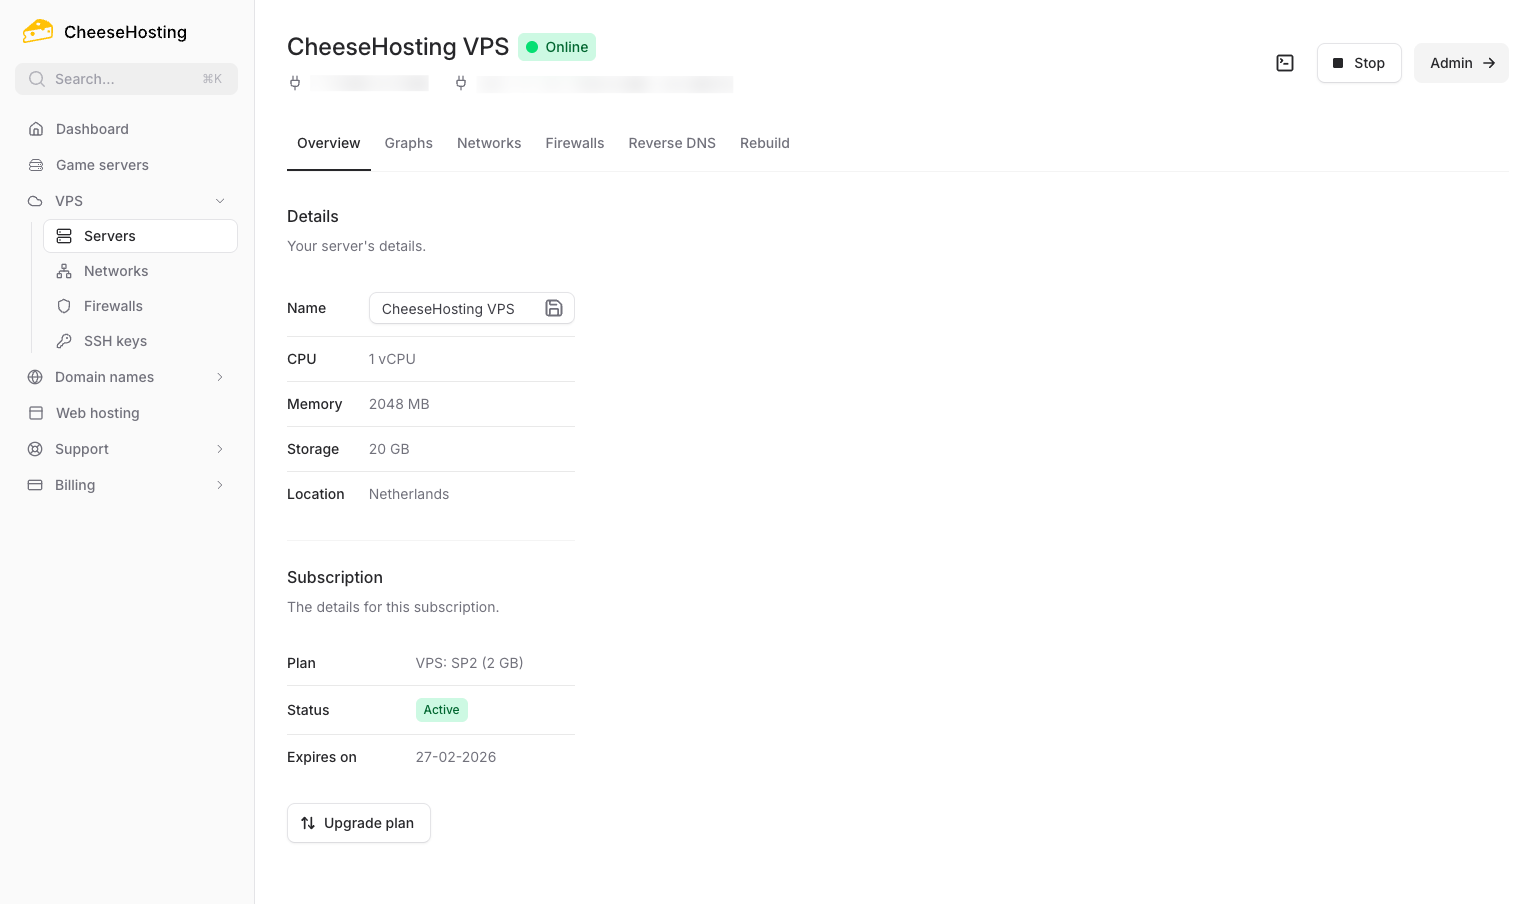This screenshot has height=904, width=1539.
Task: Switch to the Graphs tab
Action: tap(408, 143)
